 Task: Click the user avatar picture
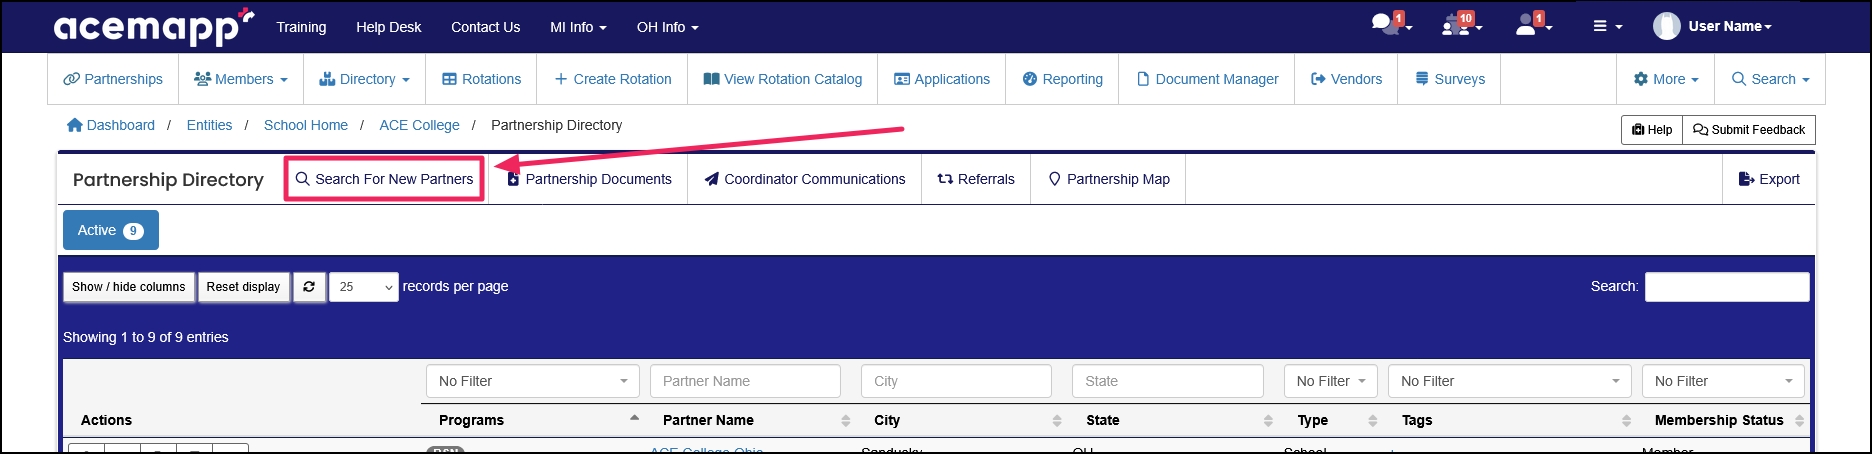(1666, 26)
